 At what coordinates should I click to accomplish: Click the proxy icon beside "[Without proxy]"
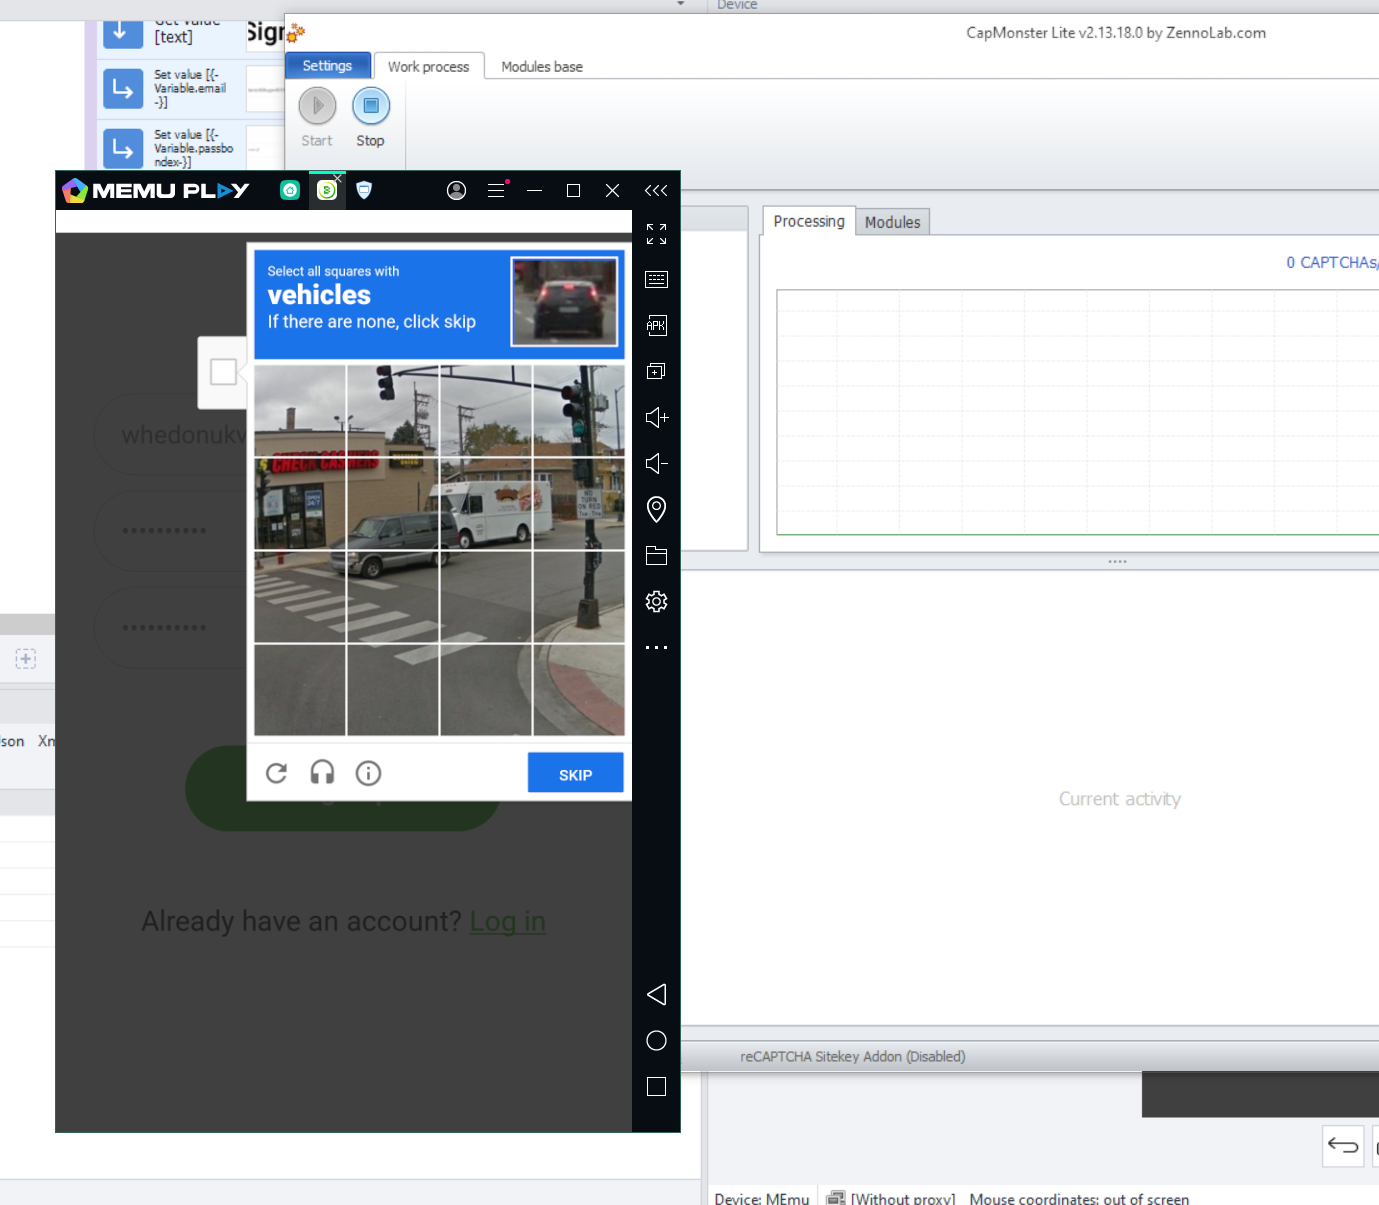836,1198
